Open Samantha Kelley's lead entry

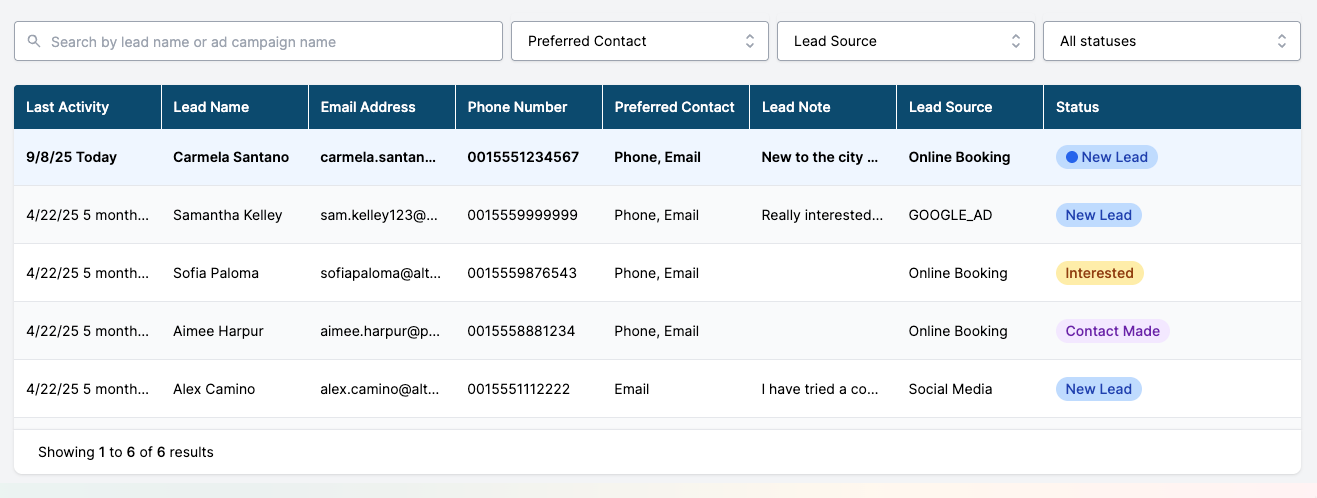(657, 215)
